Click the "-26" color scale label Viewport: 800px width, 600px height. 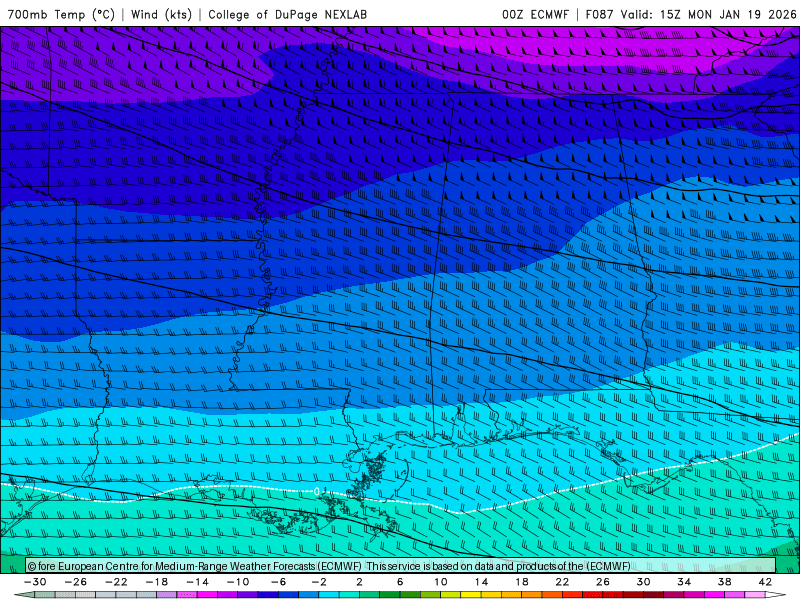(x=76, y=582)
